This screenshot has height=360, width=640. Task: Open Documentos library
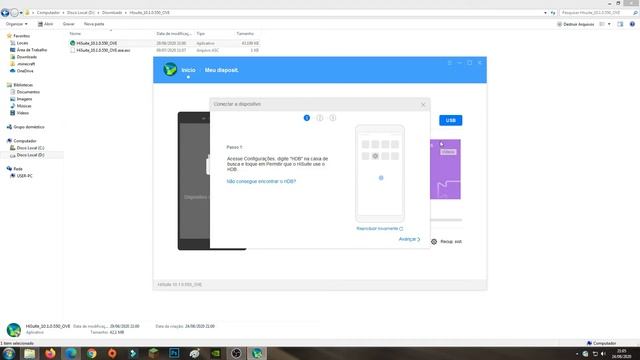[28, 92]
